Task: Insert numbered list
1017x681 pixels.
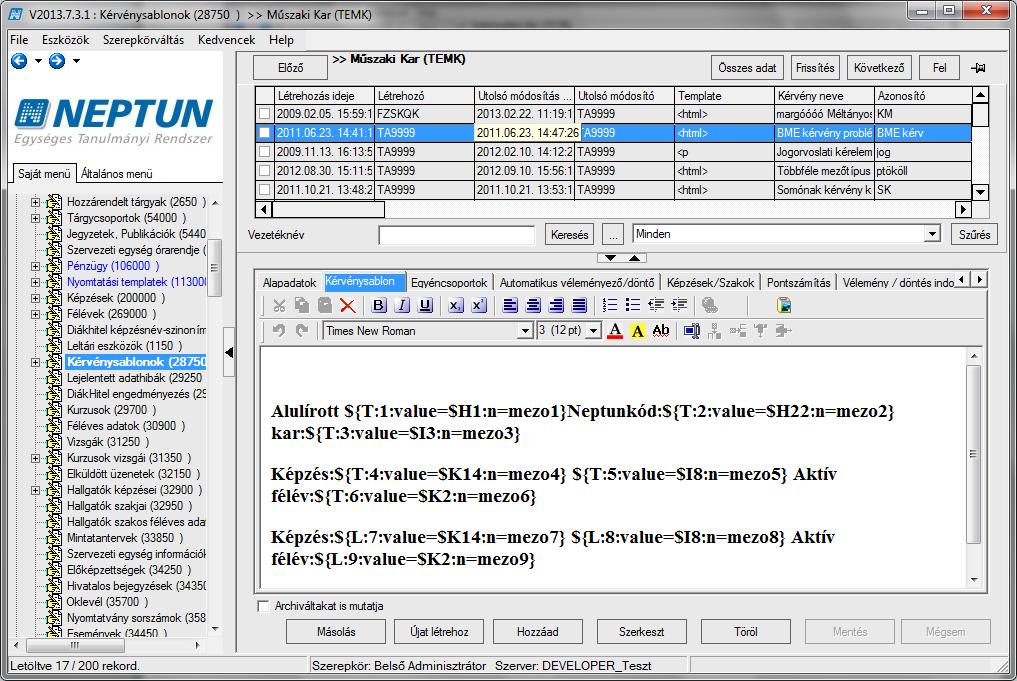Action: pyautogui.click(x=610, y=305)
